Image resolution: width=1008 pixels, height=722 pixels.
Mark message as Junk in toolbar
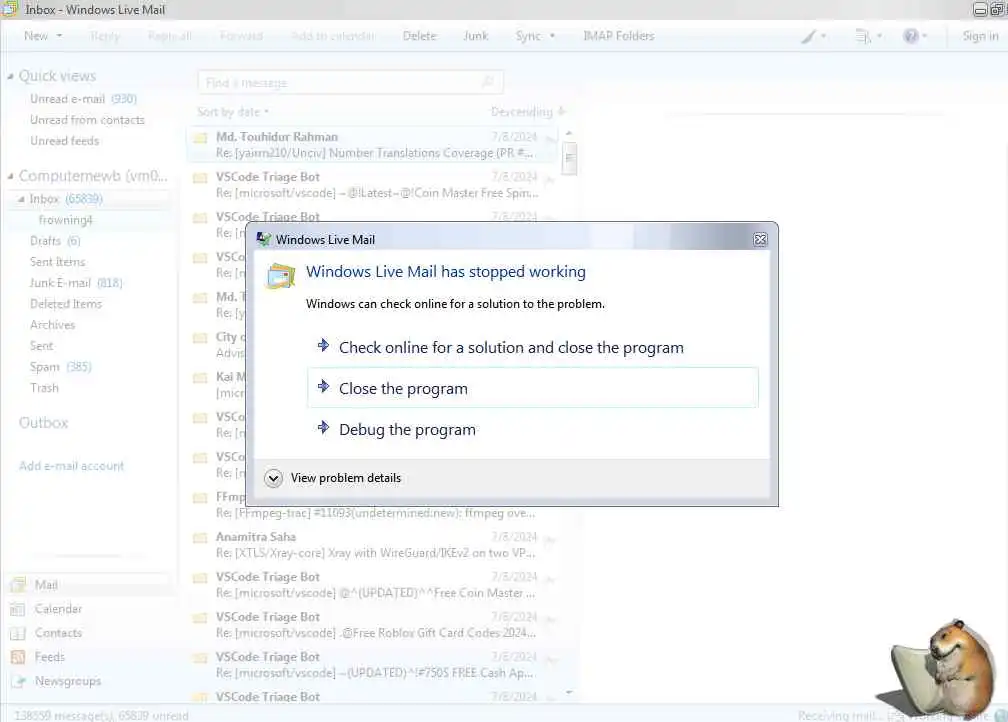tap(476, 36)
